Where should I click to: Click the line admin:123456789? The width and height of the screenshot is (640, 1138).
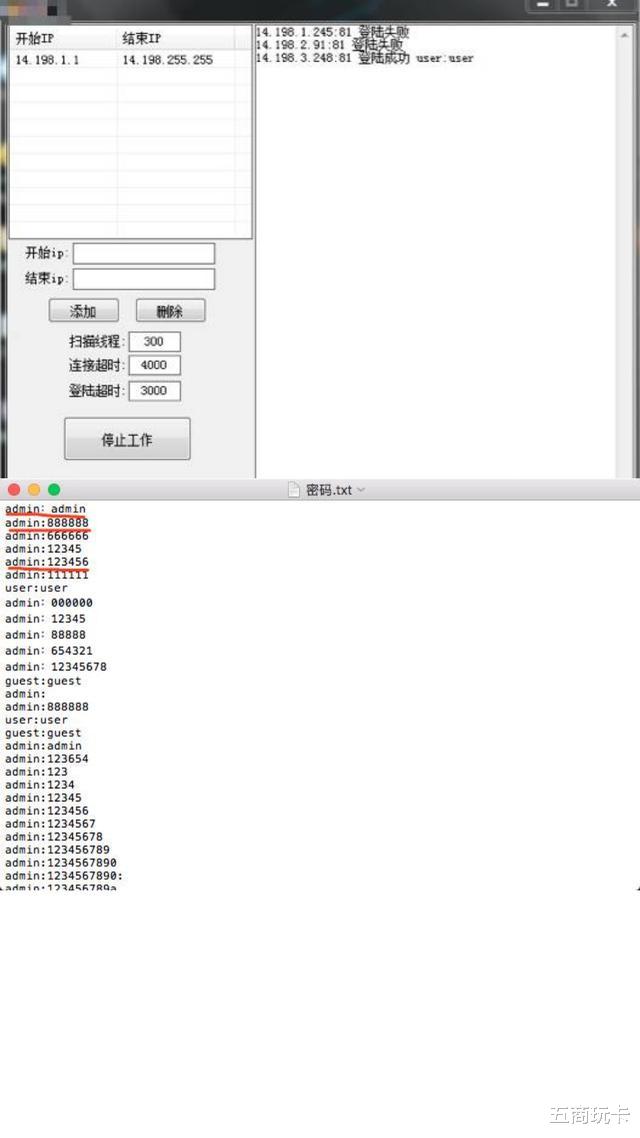click(x=57, y=849)
